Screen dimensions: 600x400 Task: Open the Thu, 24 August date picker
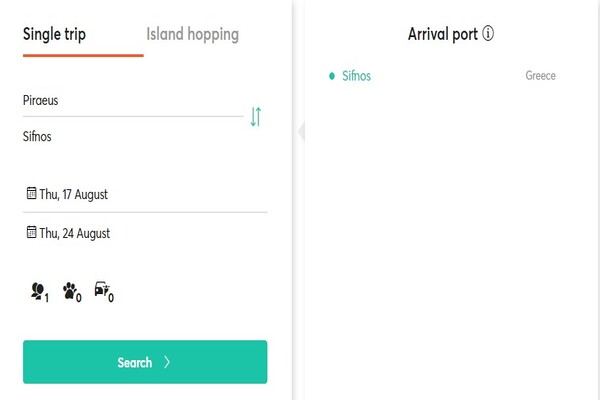(145, 233)
